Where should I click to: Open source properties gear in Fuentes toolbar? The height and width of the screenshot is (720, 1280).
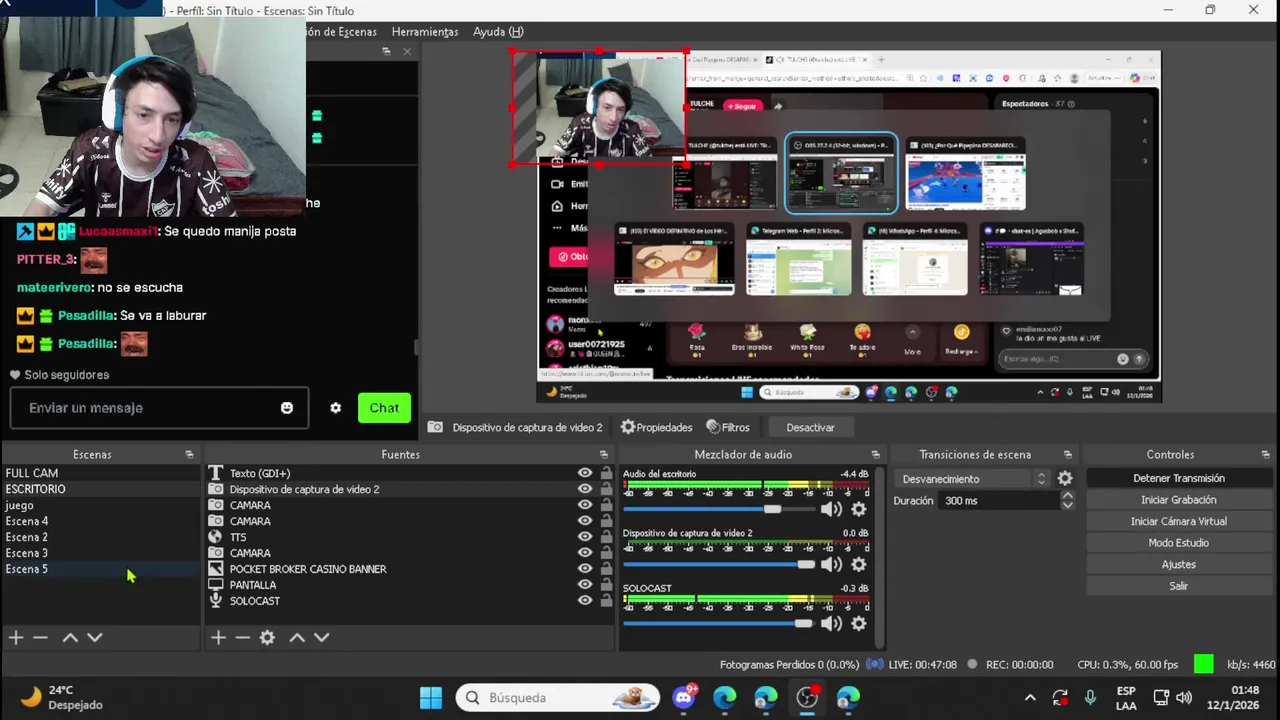(267, 637)
